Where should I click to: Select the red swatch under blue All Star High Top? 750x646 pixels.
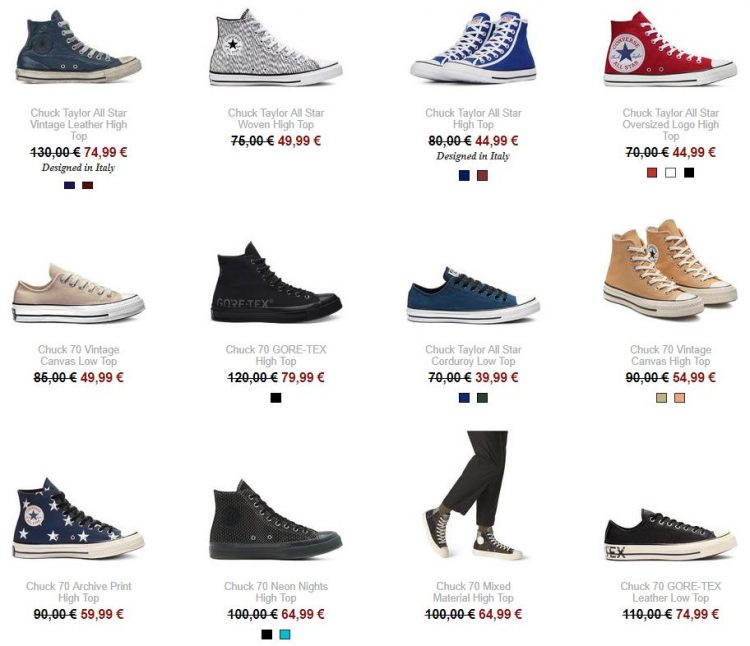483,175
